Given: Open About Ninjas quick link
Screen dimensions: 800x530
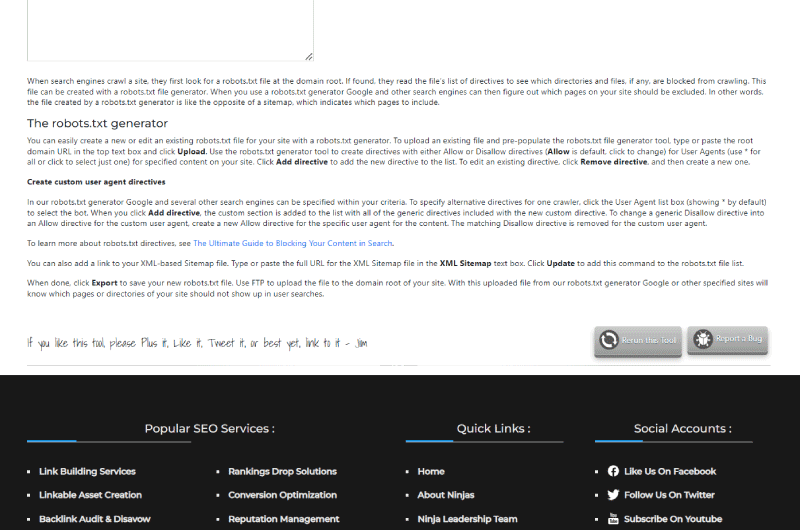Looking at the screenshot, I should tap(445, 495).
